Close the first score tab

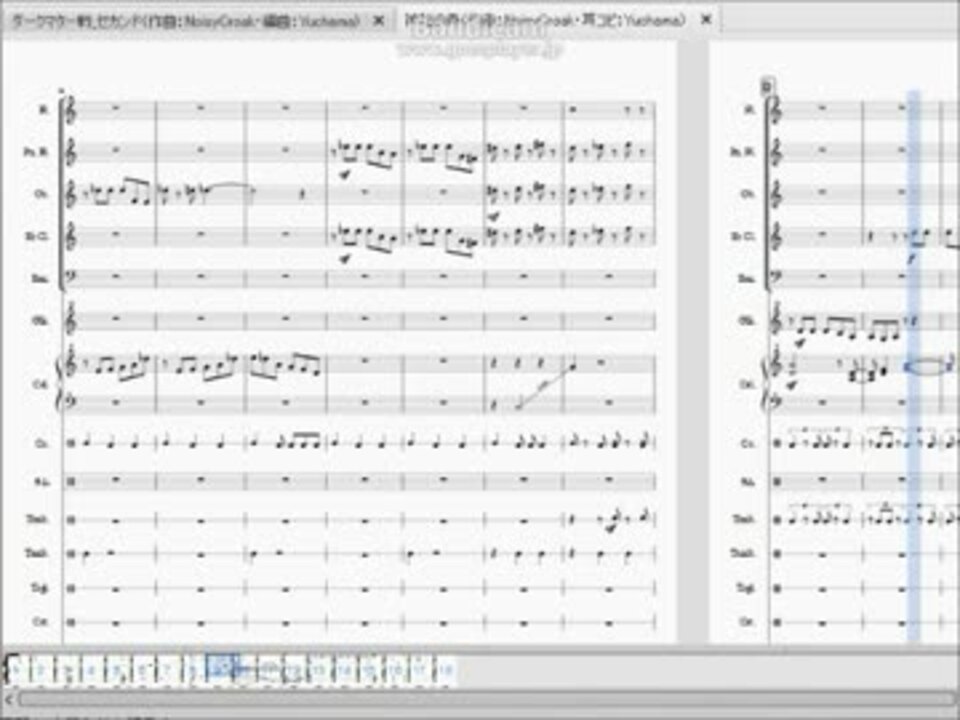[379, 21]
